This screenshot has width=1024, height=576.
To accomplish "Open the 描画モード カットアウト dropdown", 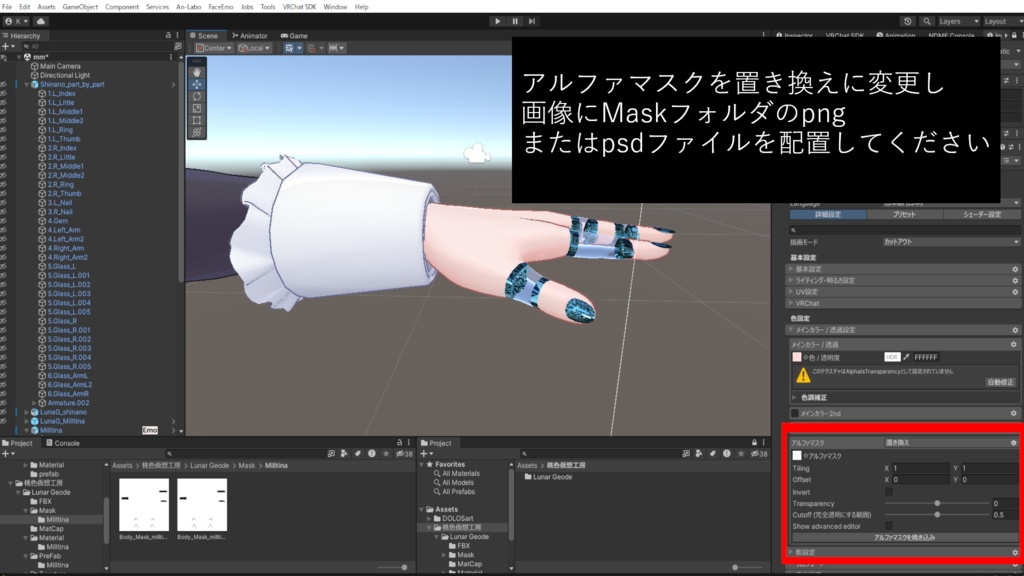I will 950,242.
